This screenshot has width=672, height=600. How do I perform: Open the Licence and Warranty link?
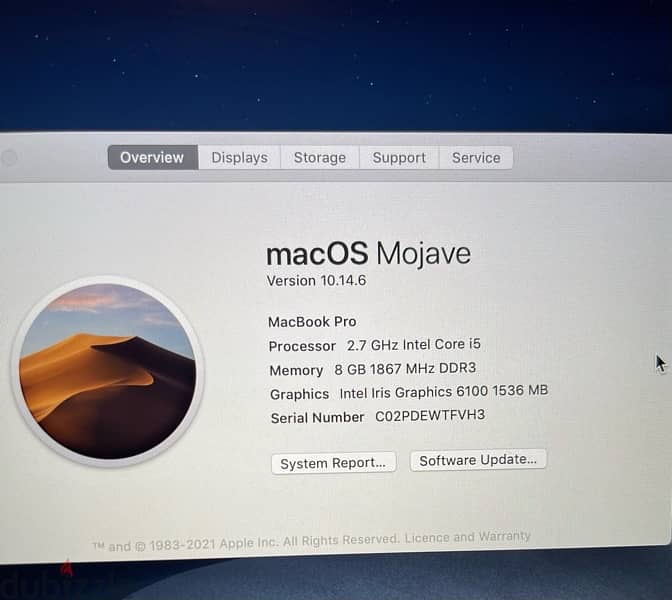467,538
